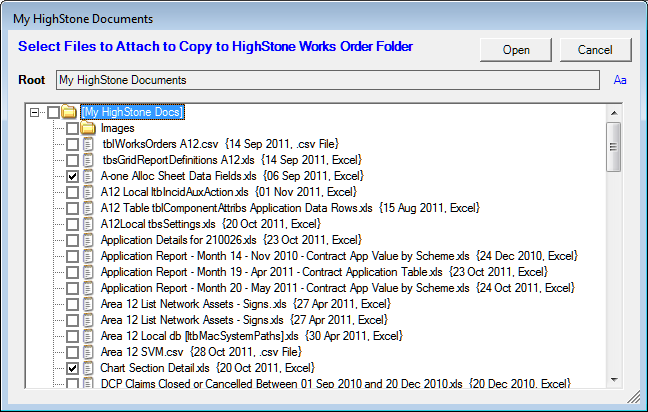Click file icon of Chart Section Detail.xls
Screen dimensions: 648x412
point(88,368)
